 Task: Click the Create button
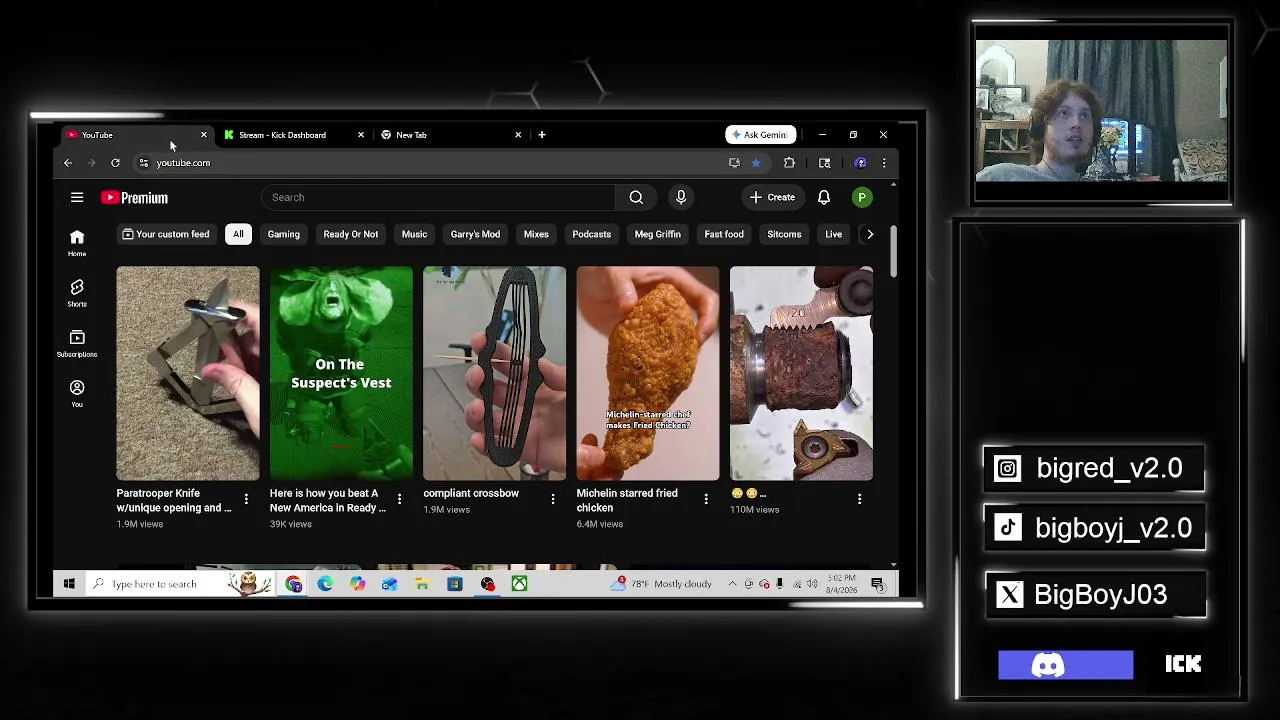[x=772, y=198]
